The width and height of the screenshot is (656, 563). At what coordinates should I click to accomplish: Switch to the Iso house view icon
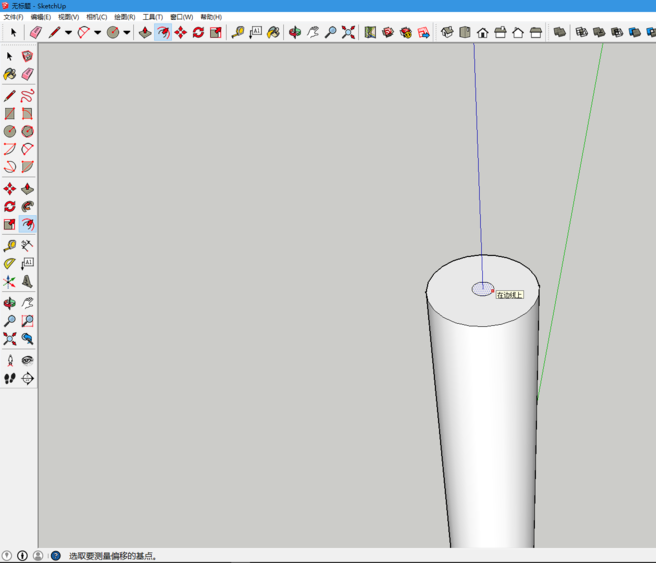pyautogui.click(x=447, y=33)
